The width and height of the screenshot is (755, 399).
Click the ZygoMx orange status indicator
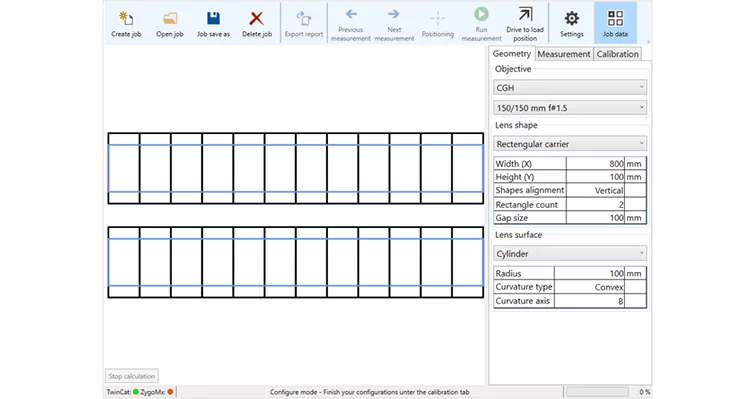(x=170, y=392)
